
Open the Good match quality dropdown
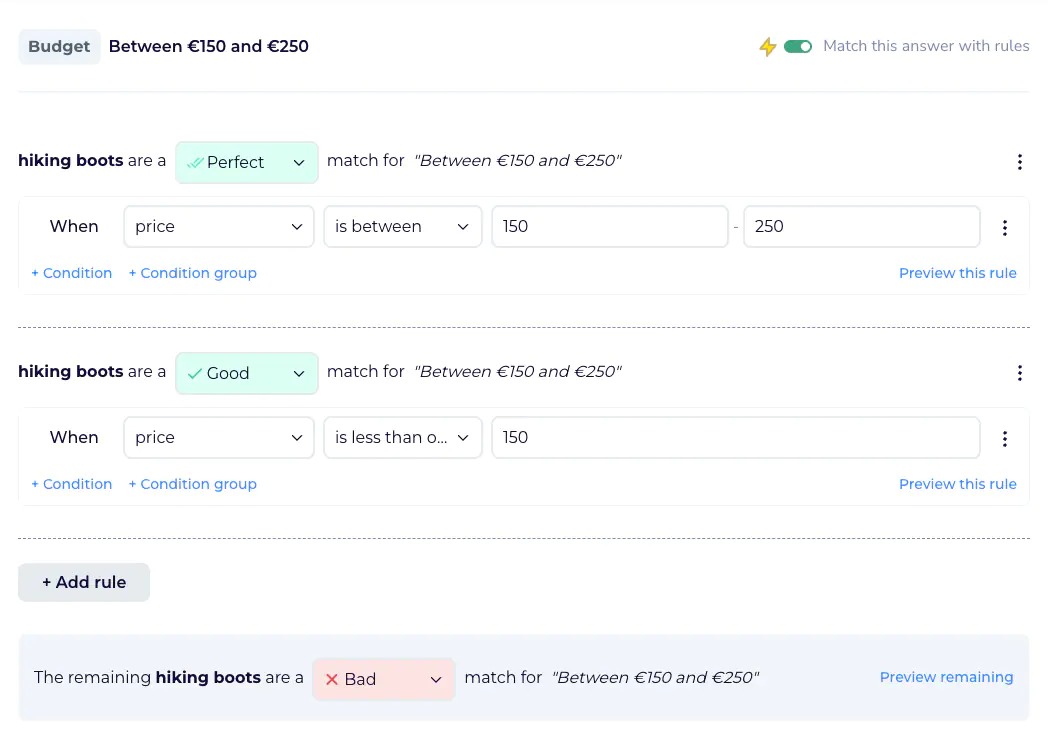247,373
